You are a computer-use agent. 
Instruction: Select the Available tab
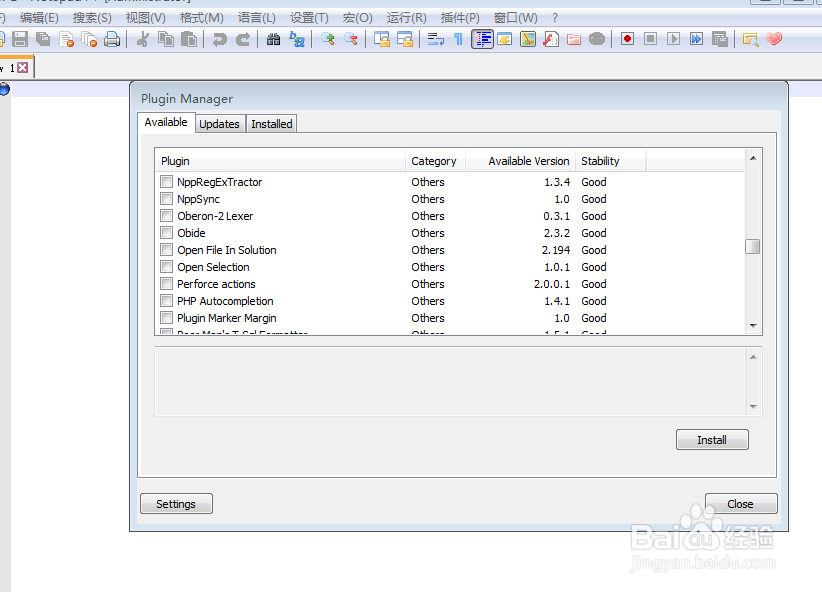point(166,122)
